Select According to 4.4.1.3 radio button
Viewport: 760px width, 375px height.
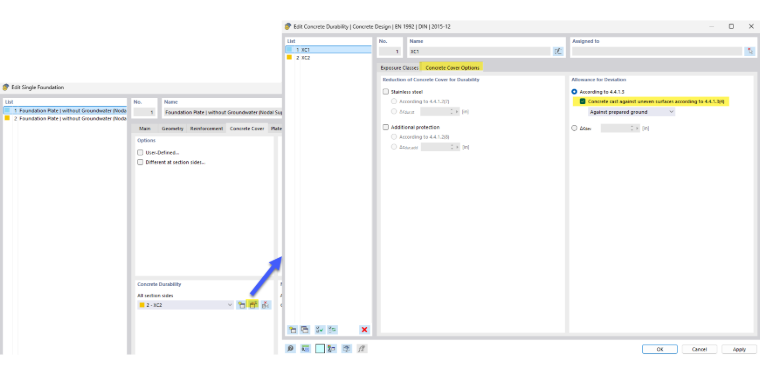tap(574, 92)
